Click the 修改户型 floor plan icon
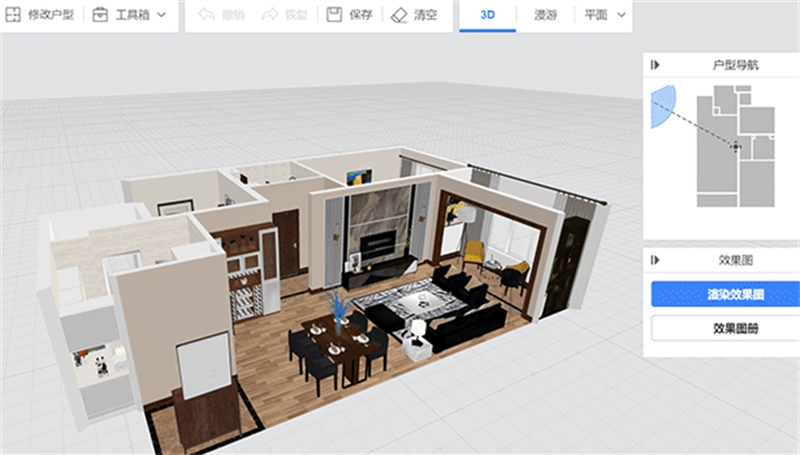The image size is (800, 455). pyautogui.click(x=13, y=14)
